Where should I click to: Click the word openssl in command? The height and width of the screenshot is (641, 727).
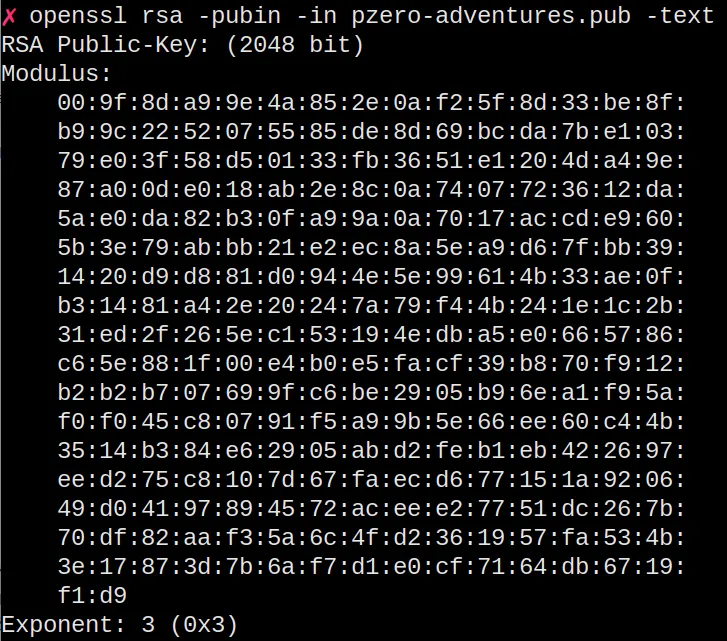pos(78,16)
